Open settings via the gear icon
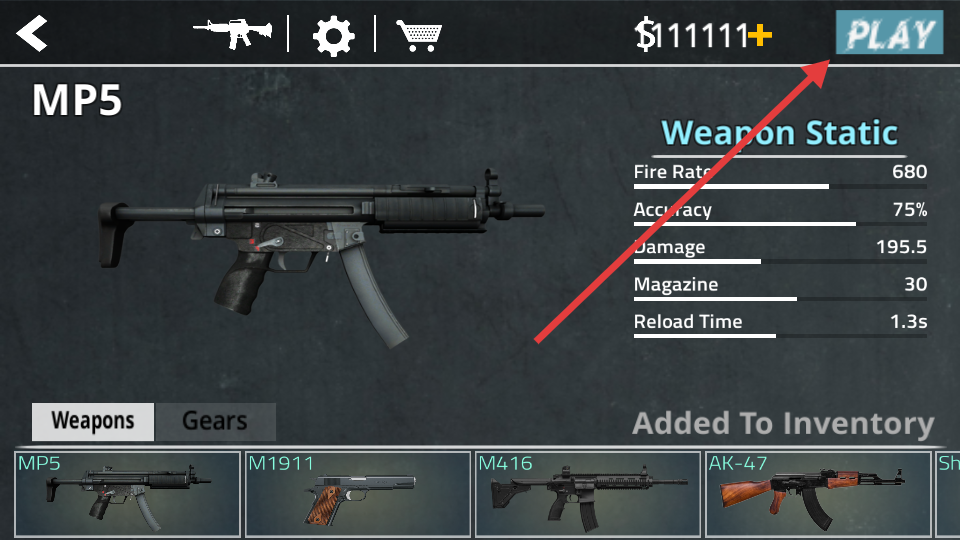The width and height of the screenshot is (960, 540). [333, 36]
